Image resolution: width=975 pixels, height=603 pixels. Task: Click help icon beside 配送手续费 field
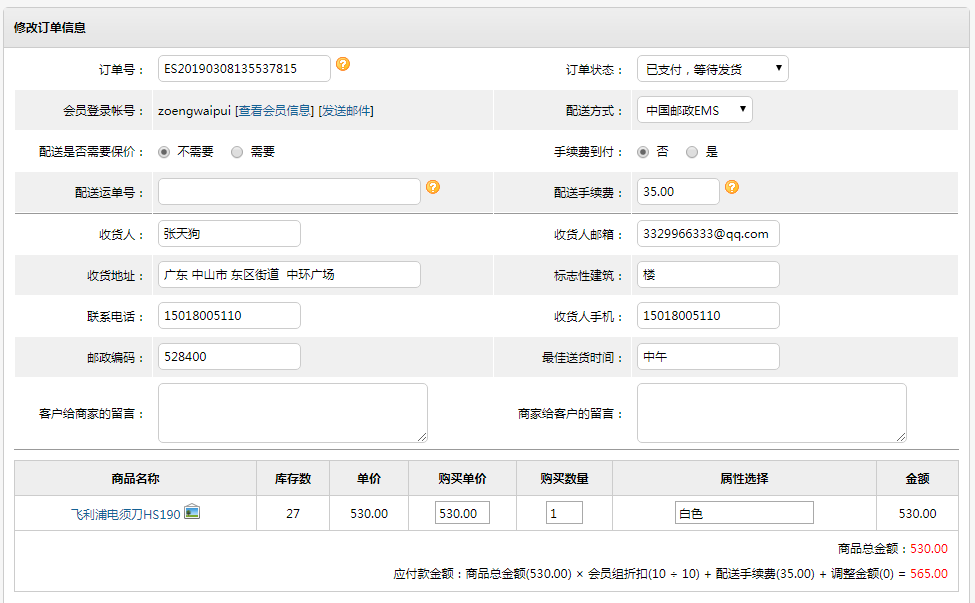point(732,187)
